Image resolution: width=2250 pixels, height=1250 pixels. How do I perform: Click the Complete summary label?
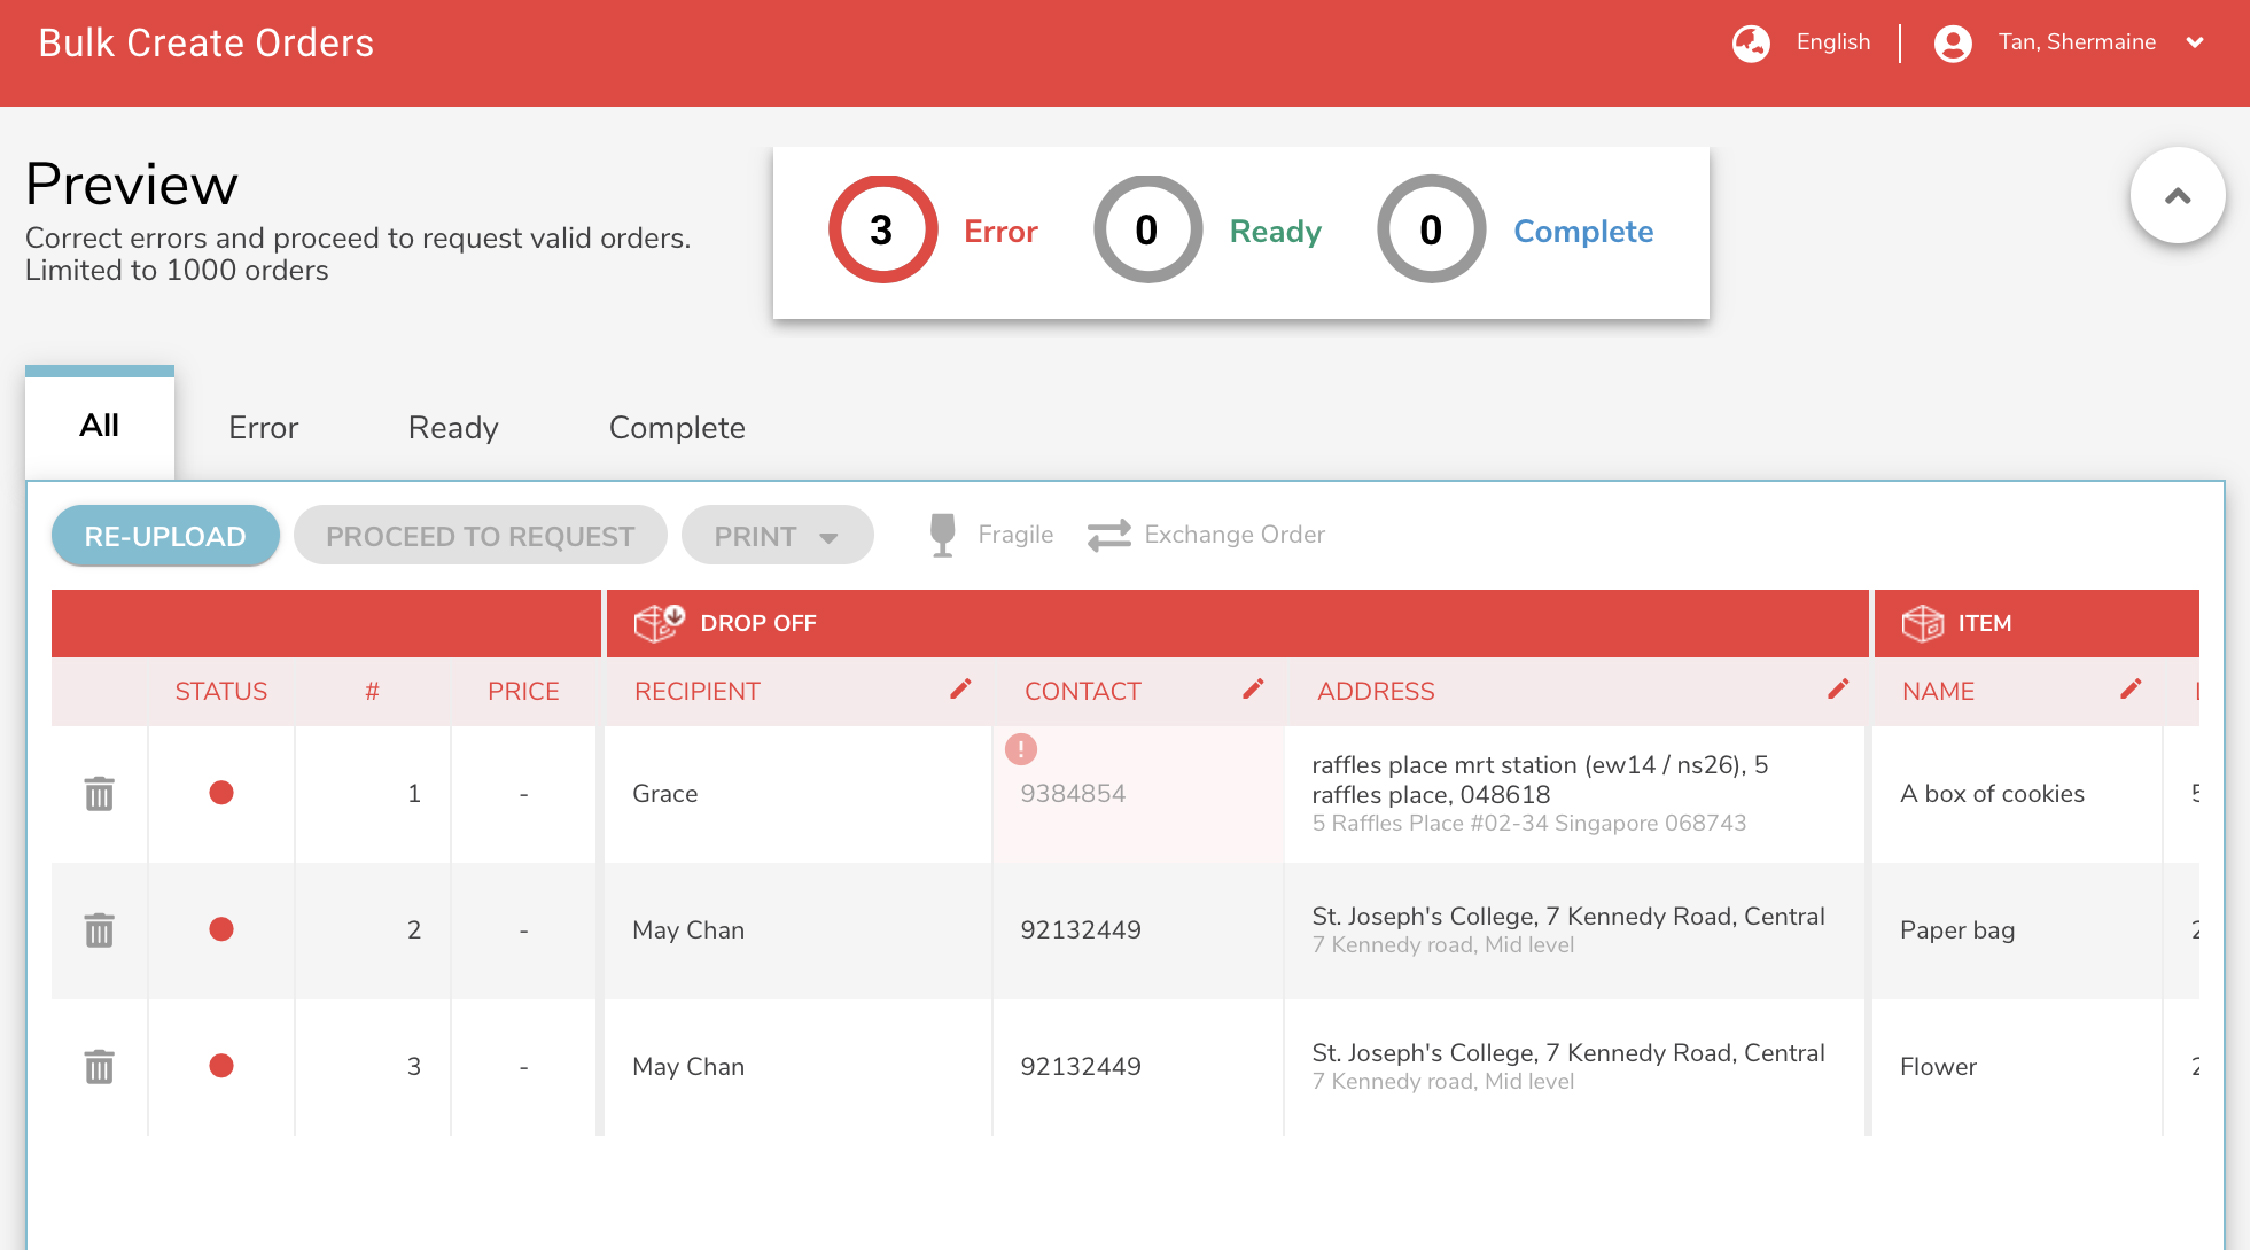click(1583, 232)
